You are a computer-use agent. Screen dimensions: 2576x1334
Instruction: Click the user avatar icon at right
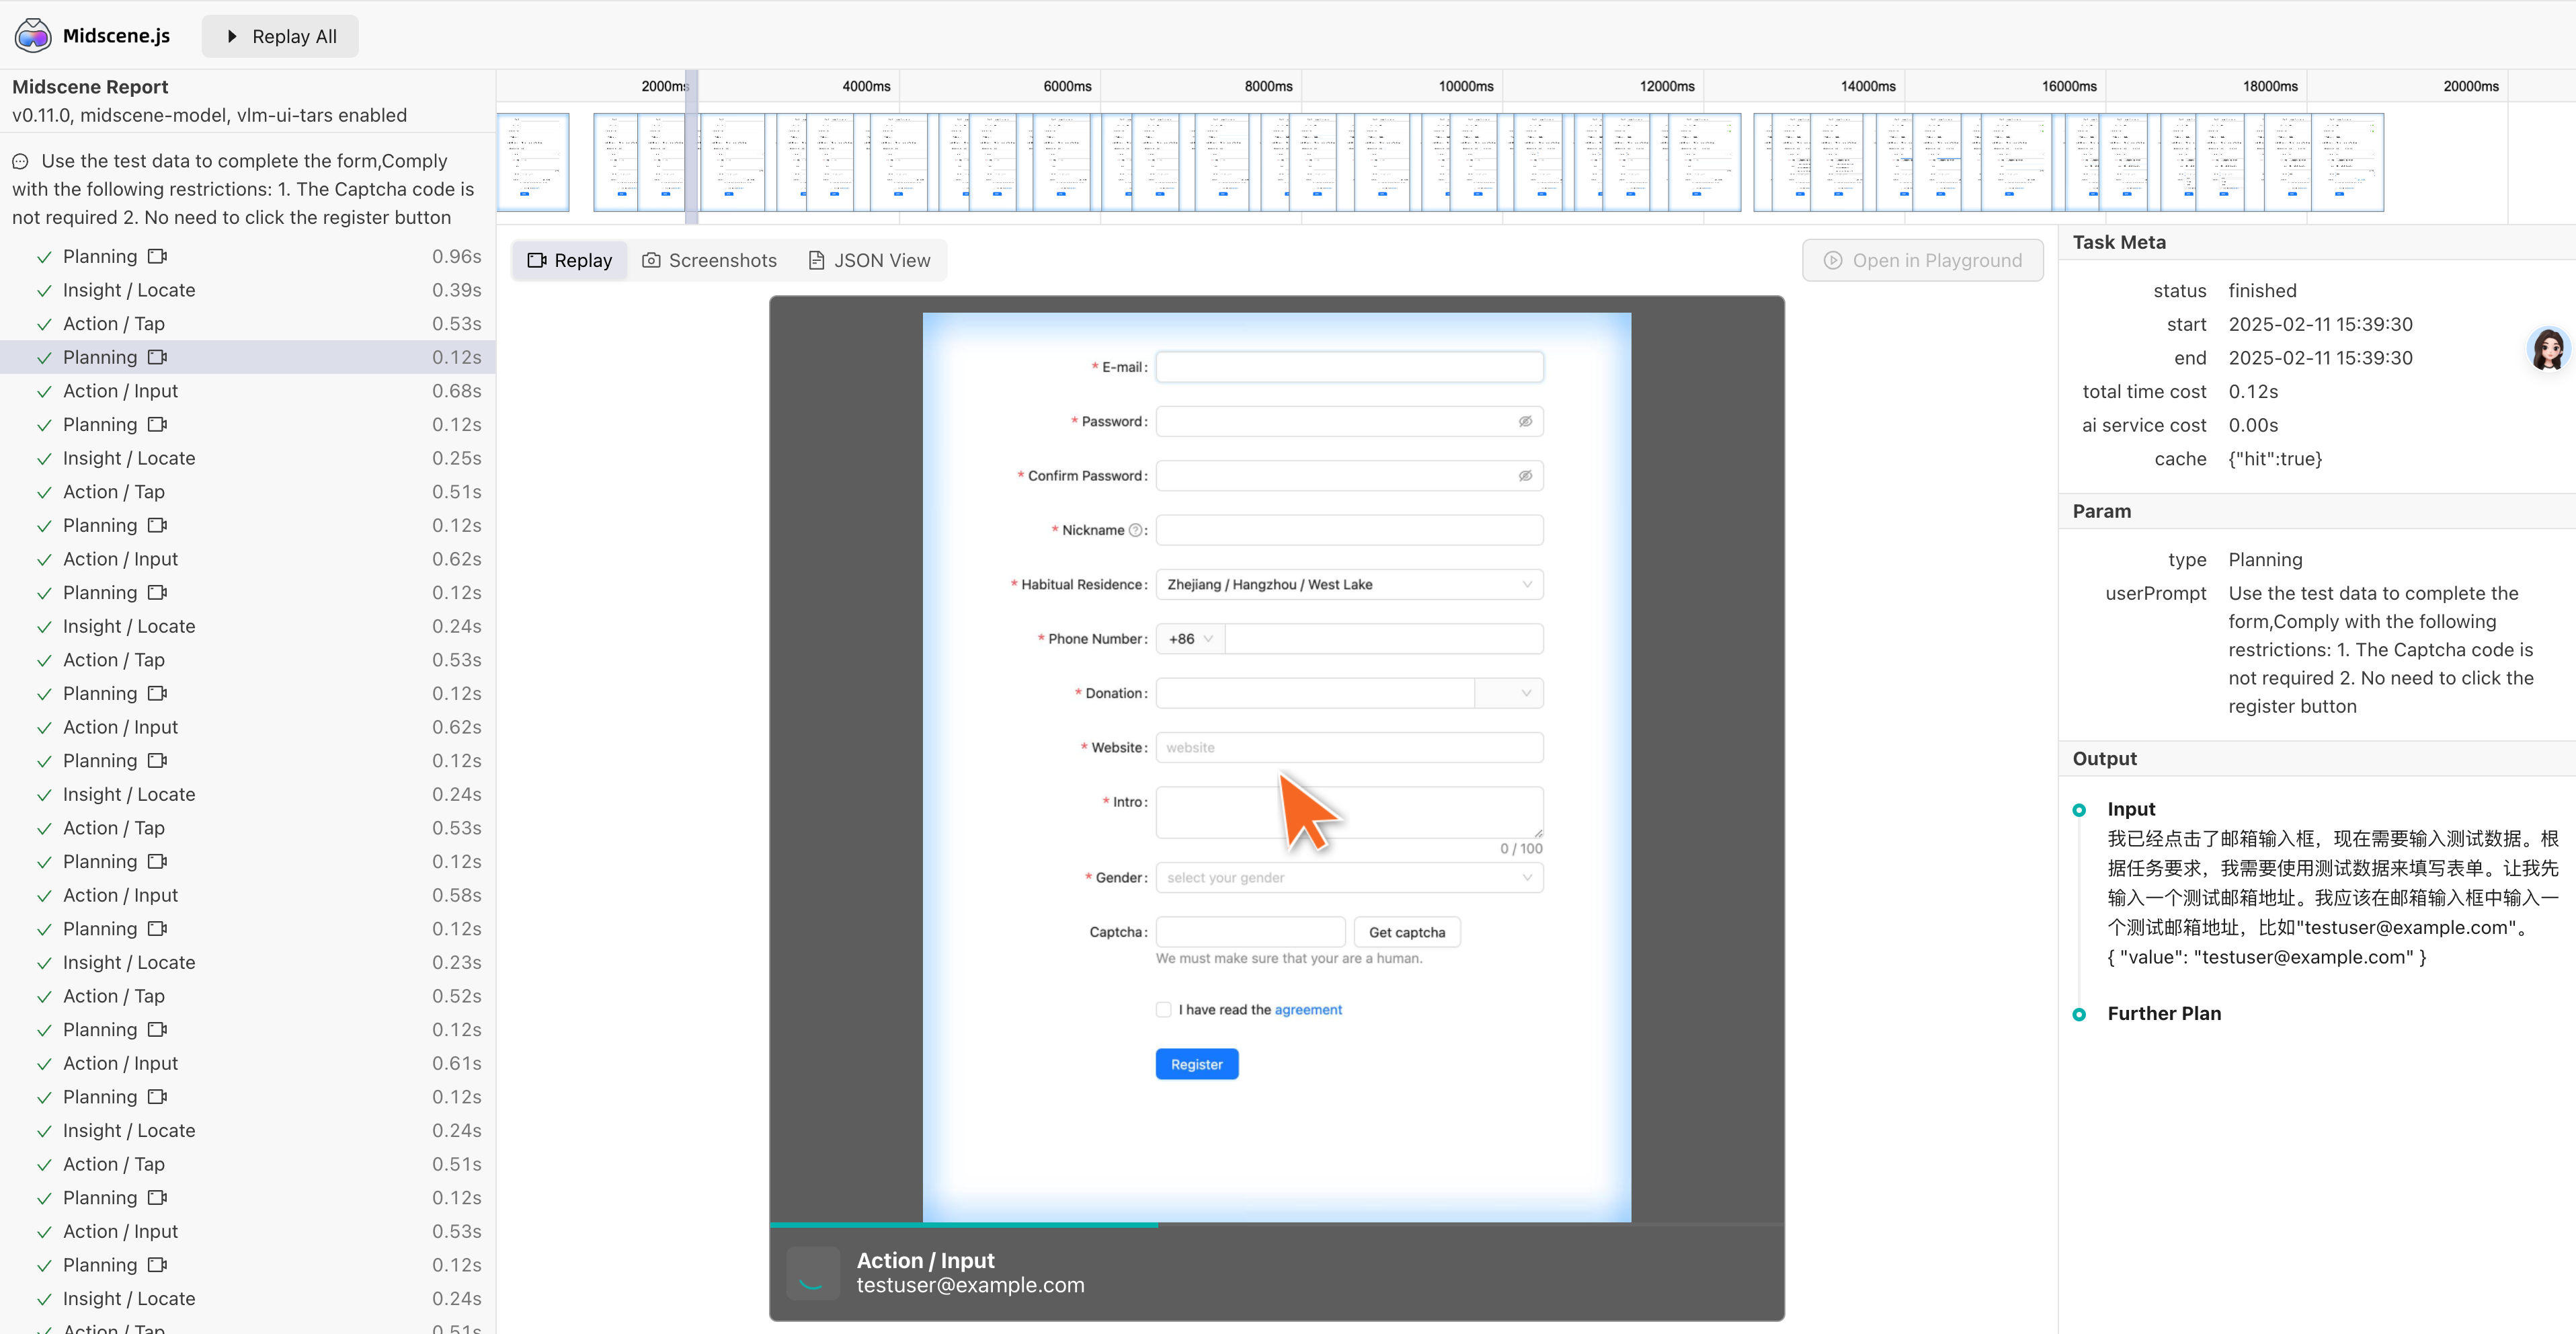coord(2548,349)
